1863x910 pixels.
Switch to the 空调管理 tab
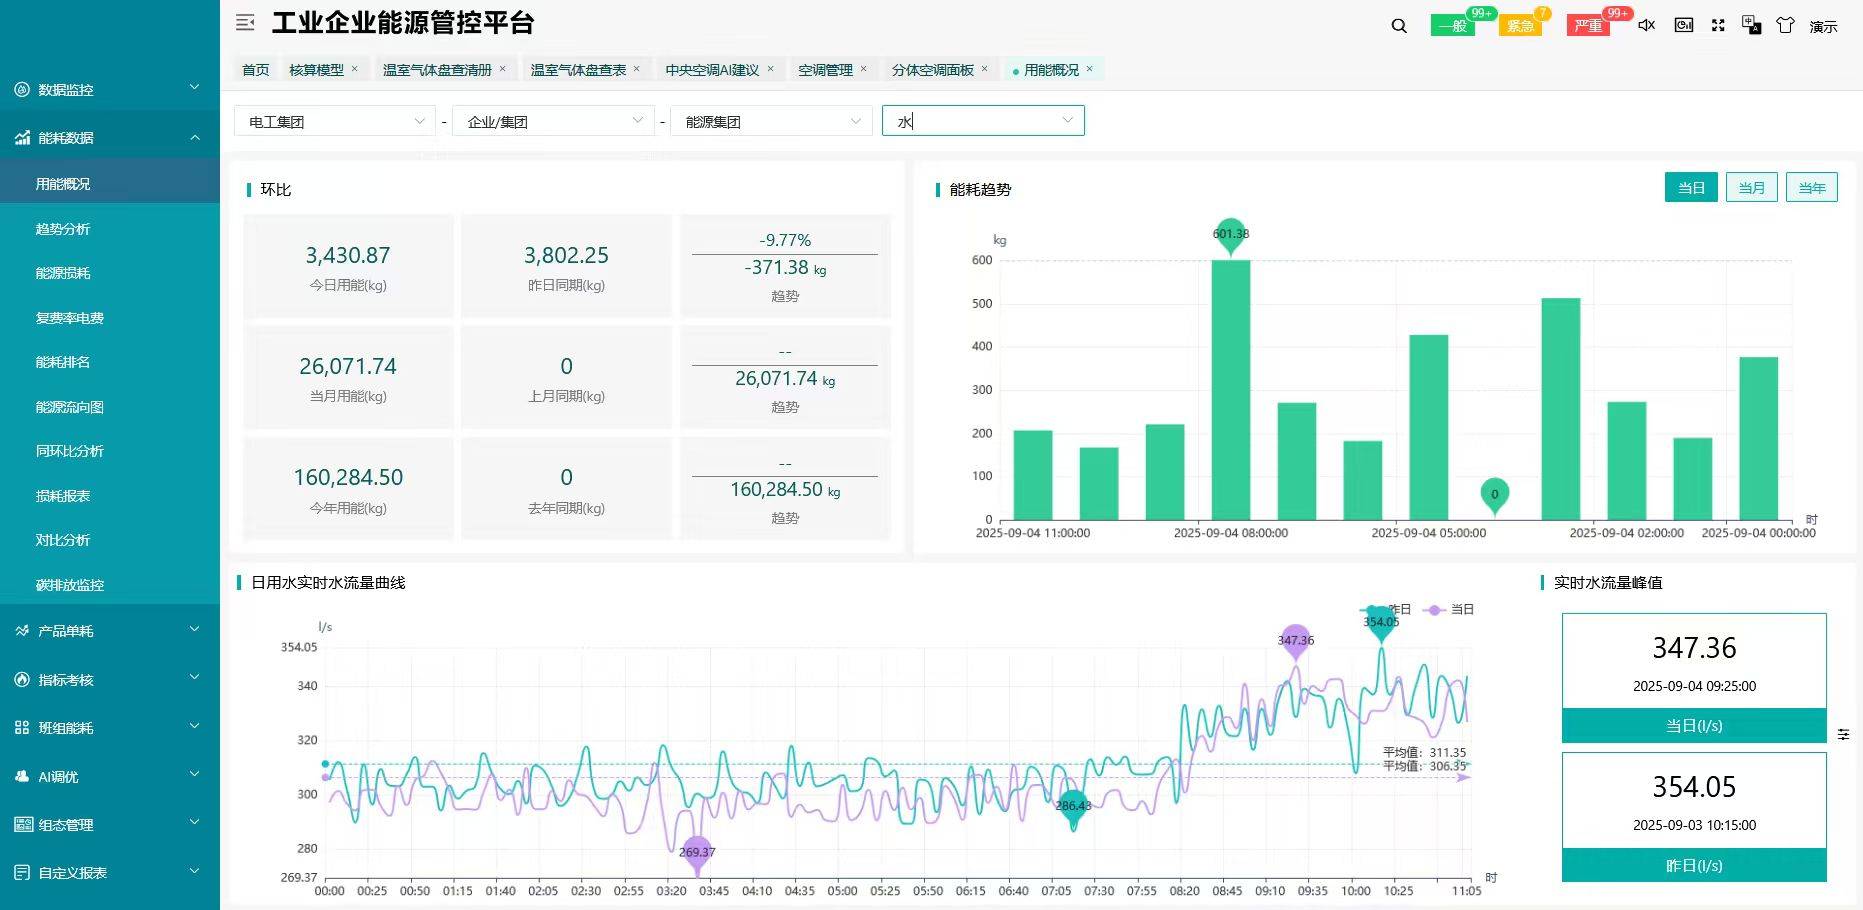coord(826,68)
